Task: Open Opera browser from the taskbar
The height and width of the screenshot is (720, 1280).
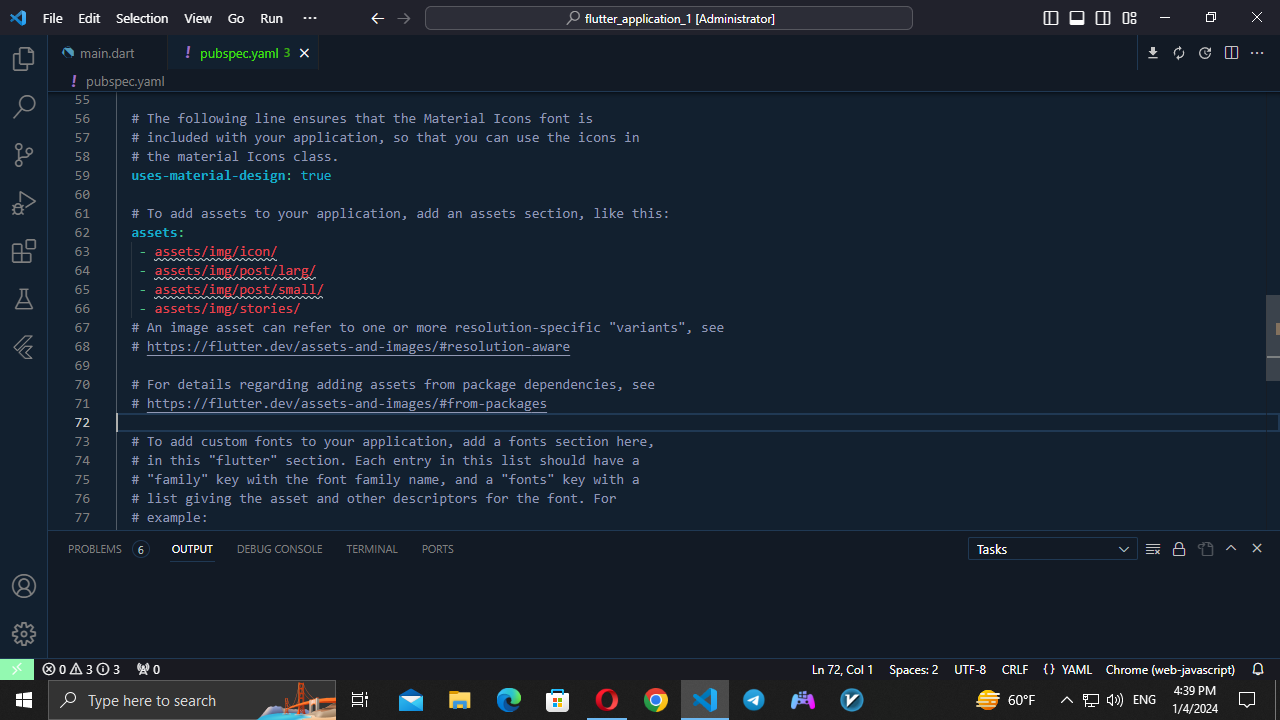Action: 607,700
